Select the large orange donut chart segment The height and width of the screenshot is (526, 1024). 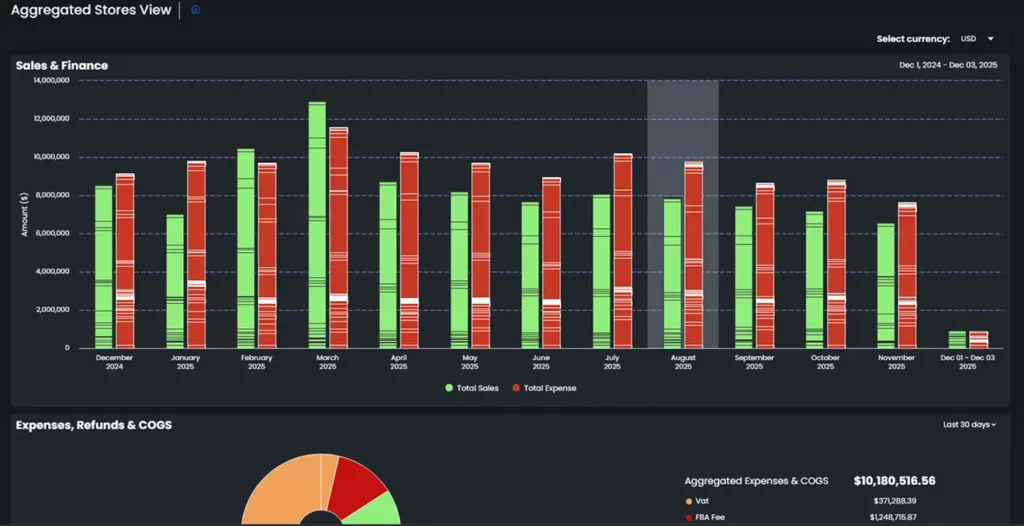280,490
